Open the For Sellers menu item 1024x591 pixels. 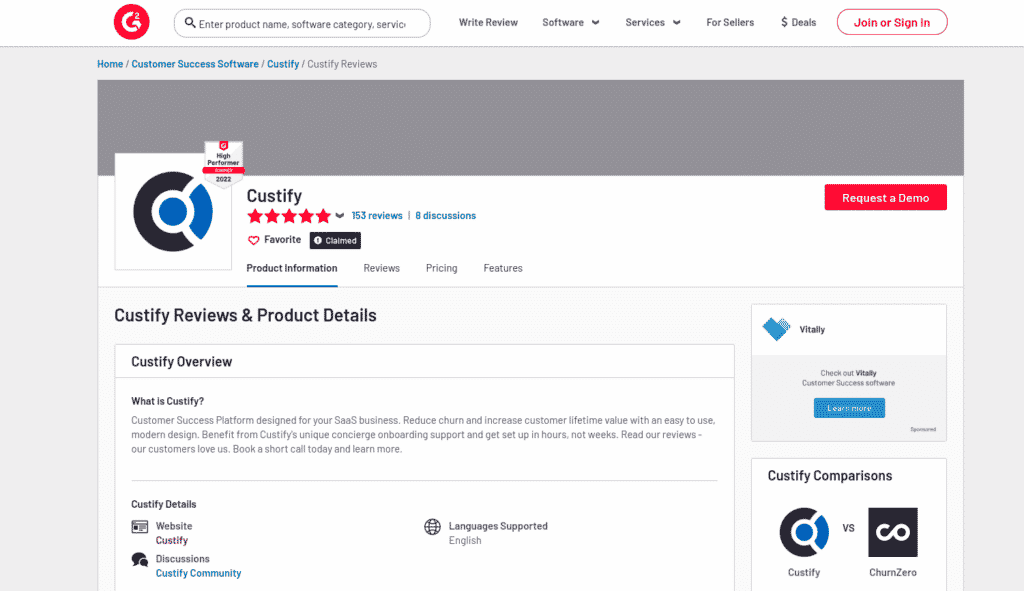(730, 22)
